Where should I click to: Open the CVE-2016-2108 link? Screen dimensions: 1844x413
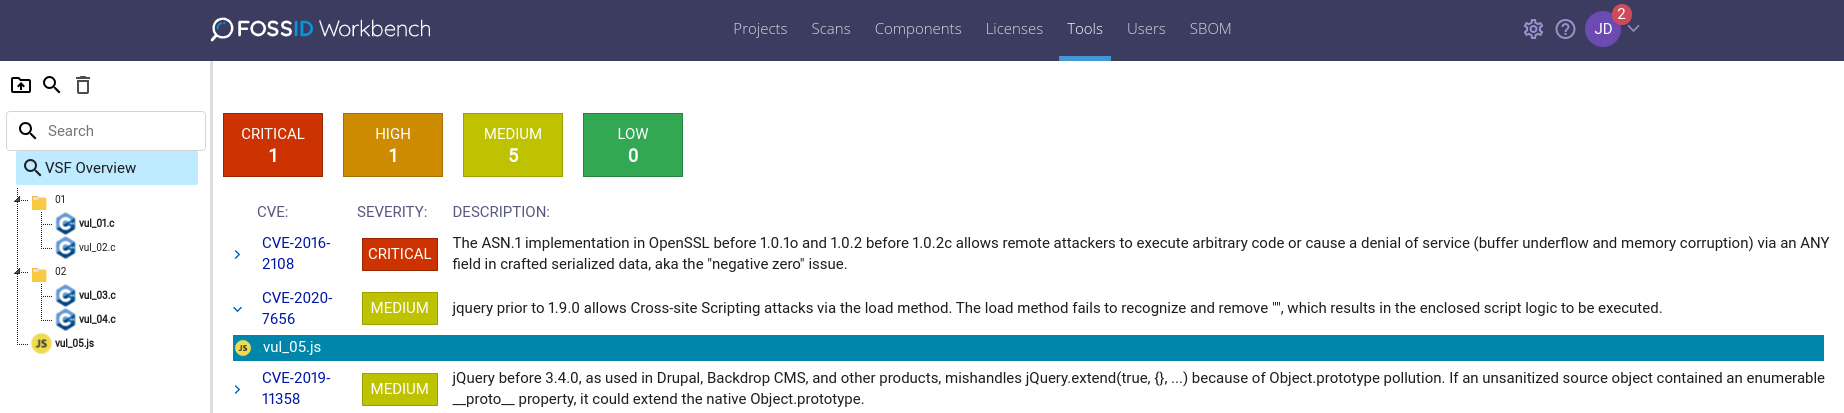(296, 253)
